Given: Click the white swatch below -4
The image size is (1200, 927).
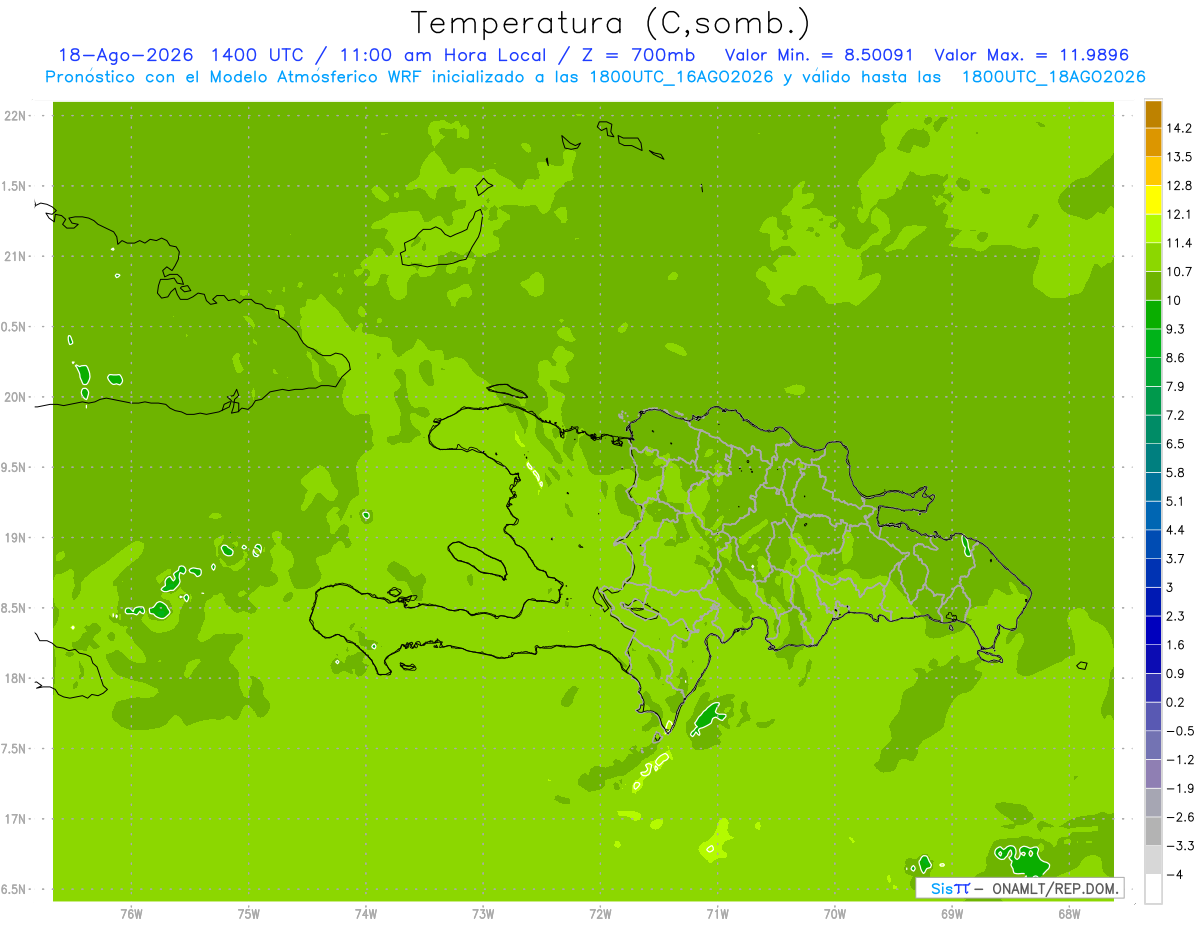Looking at the screenshot, I should [1153, 889].
